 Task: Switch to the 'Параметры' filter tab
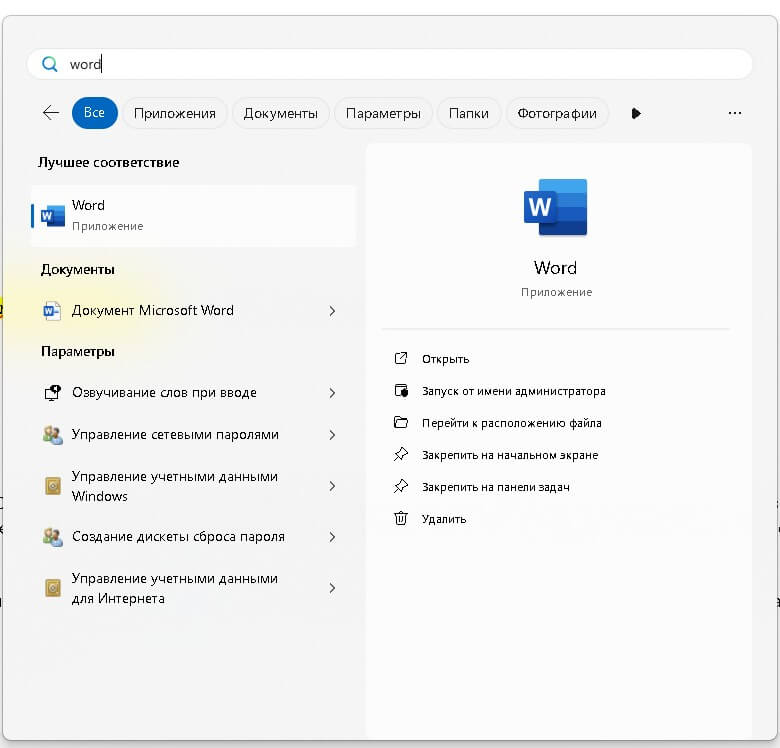pyautogui.click(x=383, y=113)
